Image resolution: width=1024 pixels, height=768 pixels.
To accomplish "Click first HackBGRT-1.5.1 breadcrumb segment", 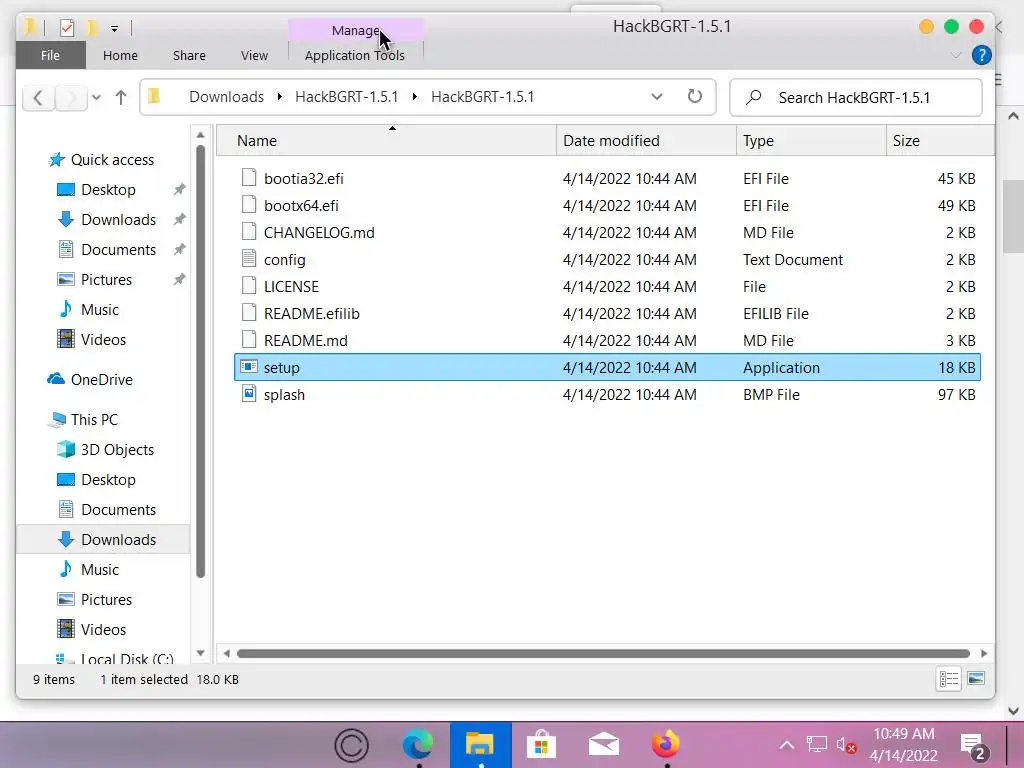I will [347, 97].
